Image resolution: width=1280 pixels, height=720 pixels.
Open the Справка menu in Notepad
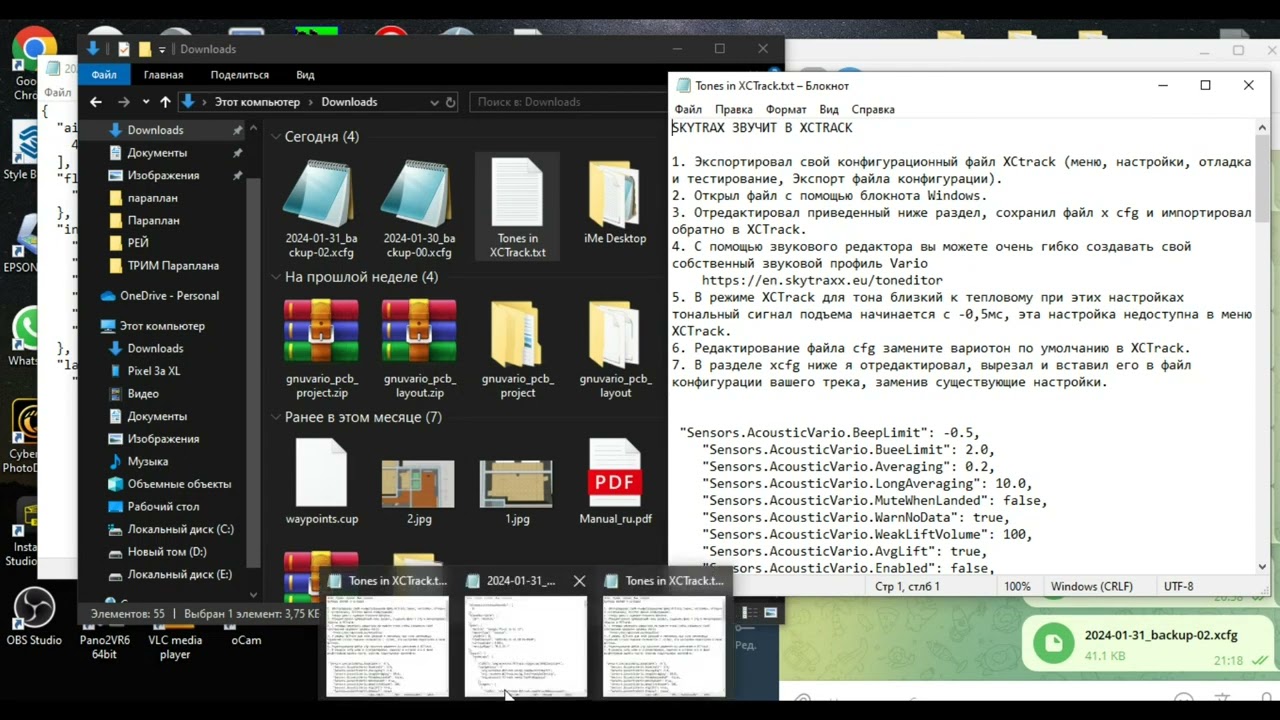click(x=873, y=109)
